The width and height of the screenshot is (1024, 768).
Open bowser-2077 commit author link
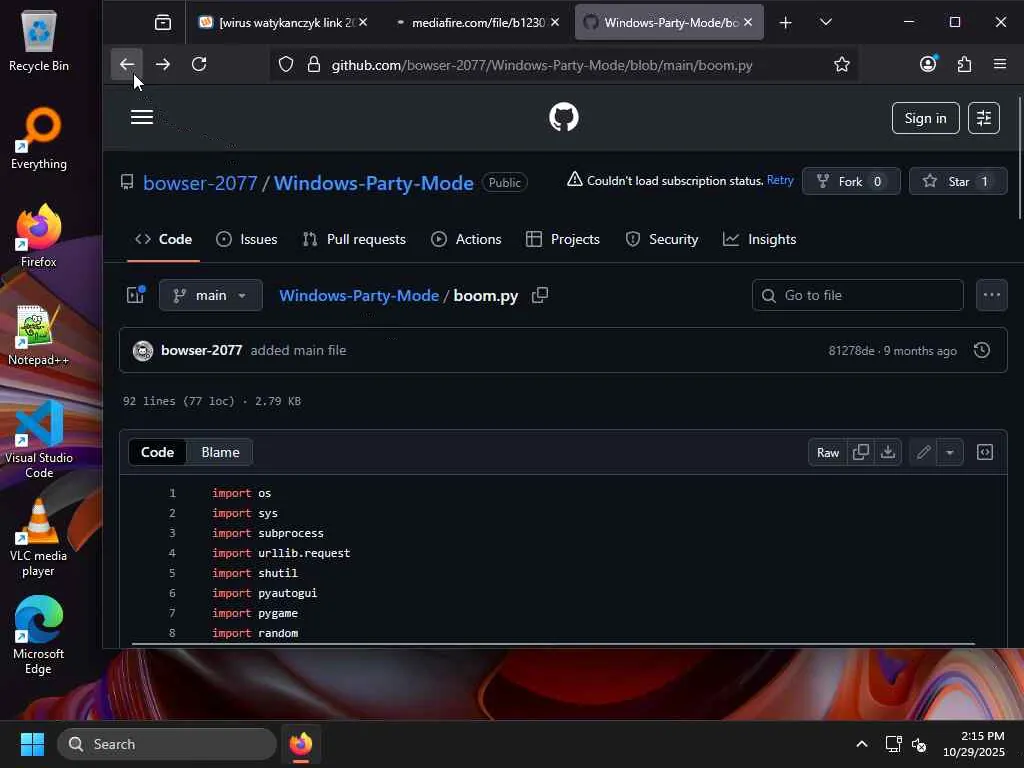pos(201,351)
